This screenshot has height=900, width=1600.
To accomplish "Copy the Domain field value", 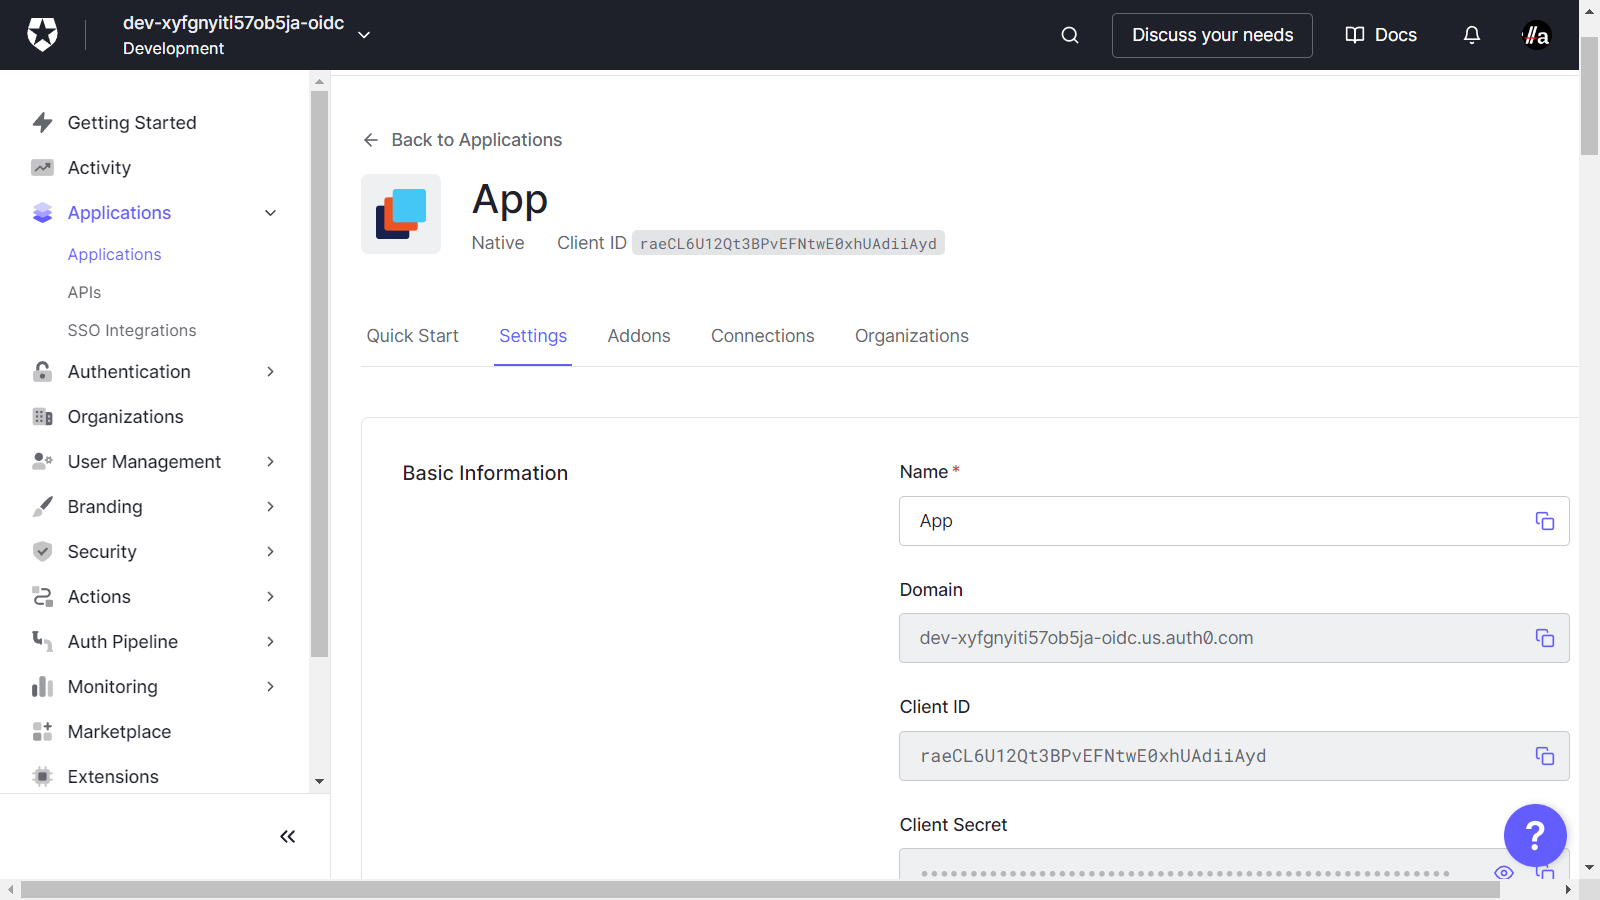I will (1544, 638).
